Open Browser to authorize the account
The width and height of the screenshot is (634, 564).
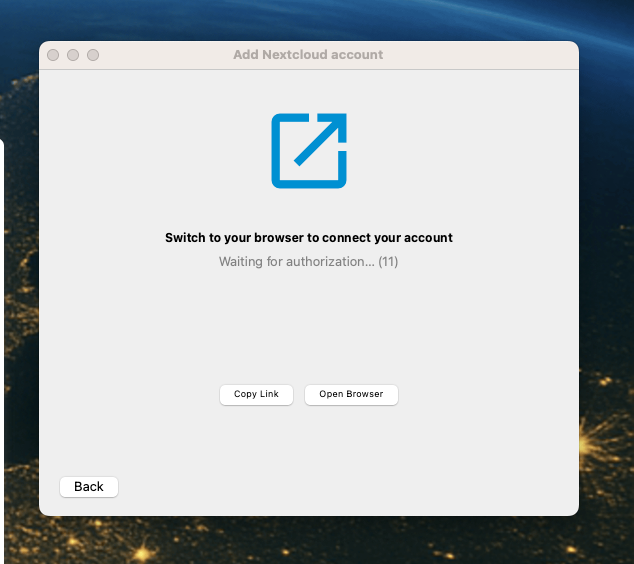(x=351, y=394)
